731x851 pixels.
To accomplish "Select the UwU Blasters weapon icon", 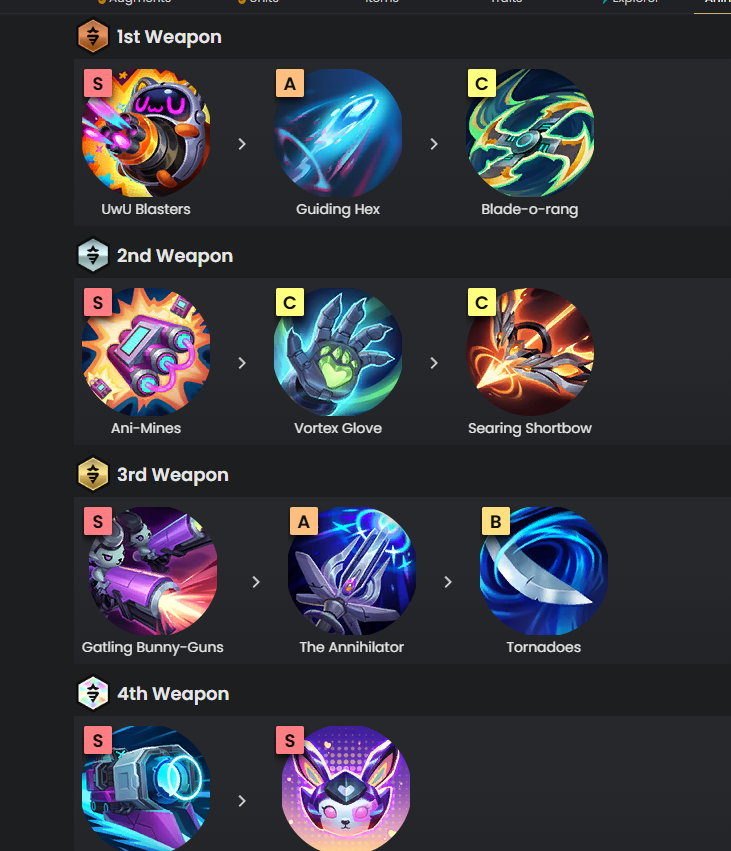I will 146,133.
